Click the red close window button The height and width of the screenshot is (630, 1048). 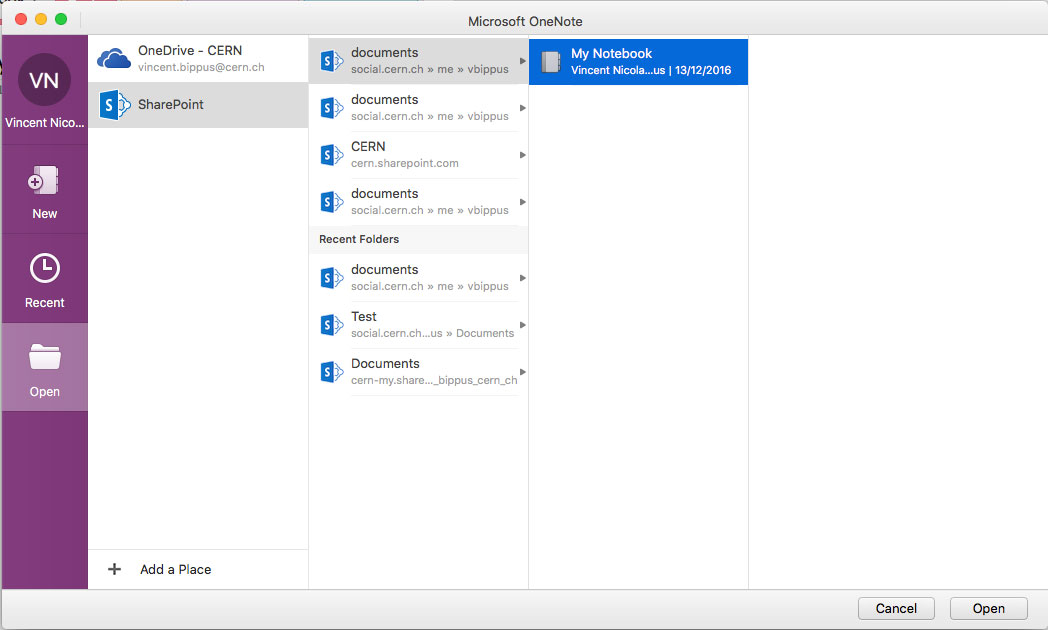[x=21, y=19]
